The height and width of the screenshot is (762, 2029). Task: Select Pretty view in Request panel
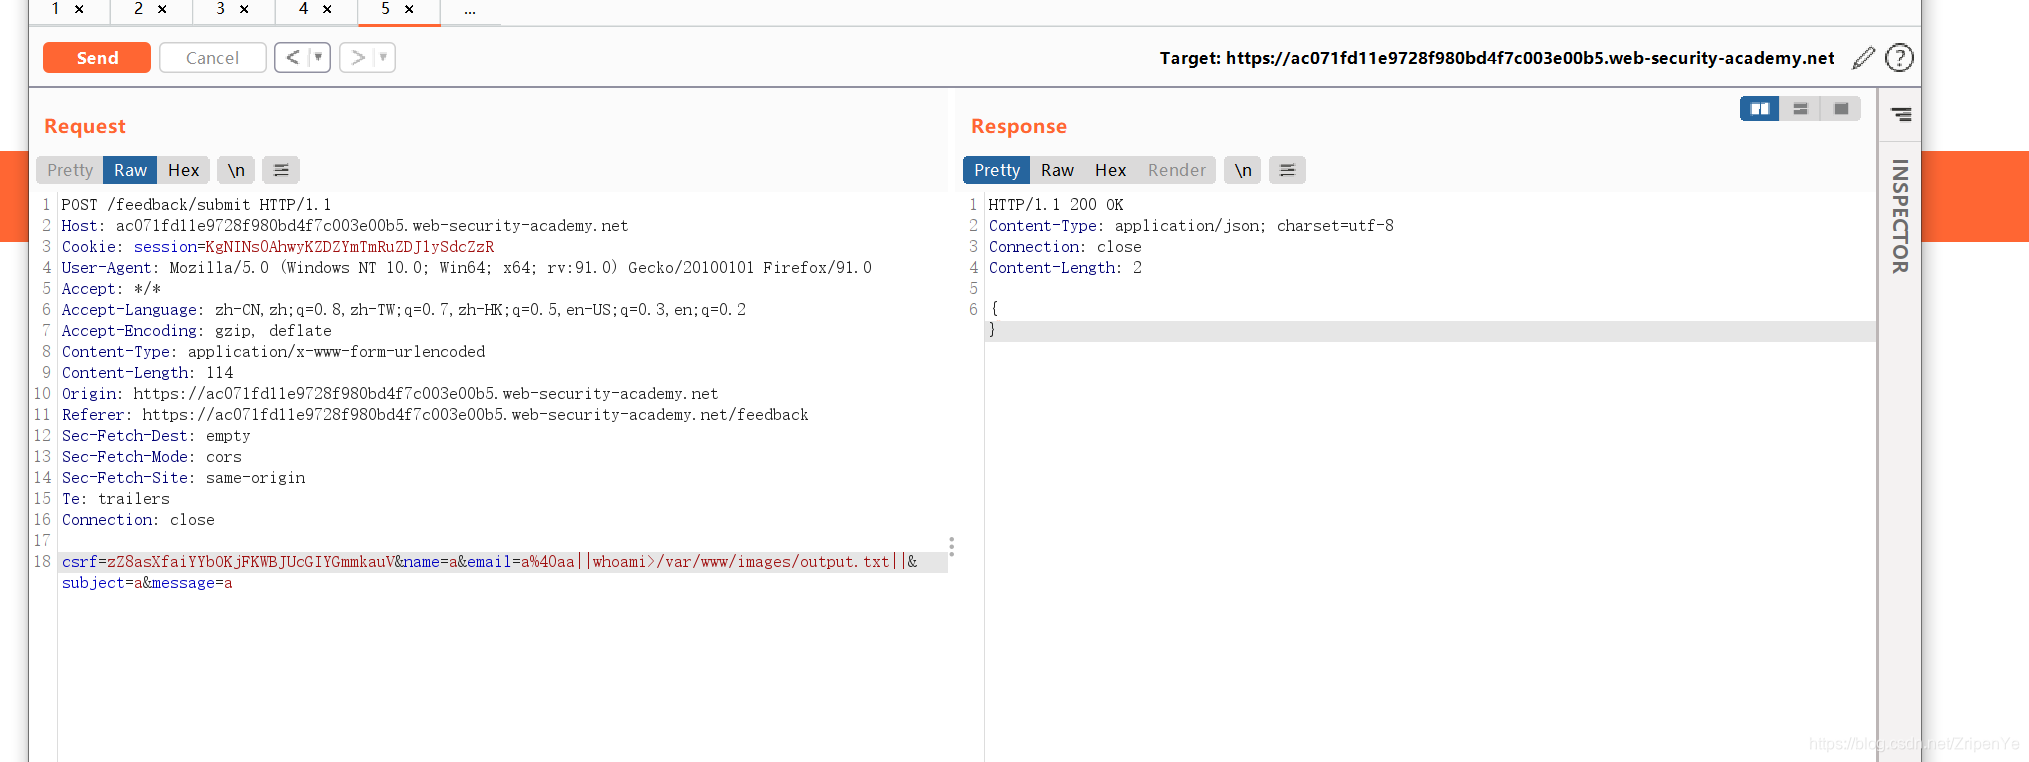click(x=70, y=170)
